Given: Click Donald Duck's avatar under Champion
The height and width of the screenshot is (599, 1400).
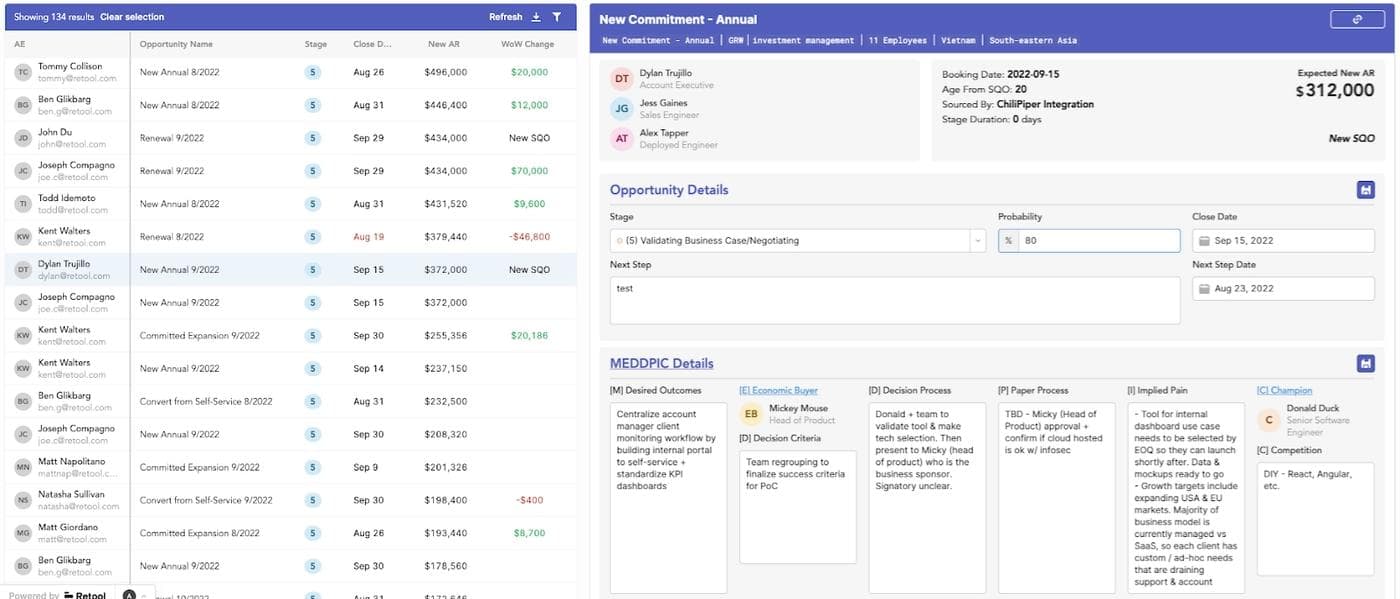Looking at the screenshot, I should click(x=1267, y=419).
